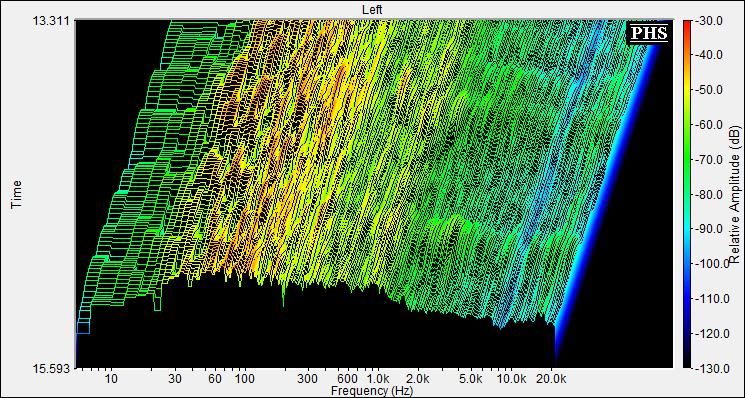Click the -90.0 dB scale value
745x398 pixels.
(x=709, y=229)
